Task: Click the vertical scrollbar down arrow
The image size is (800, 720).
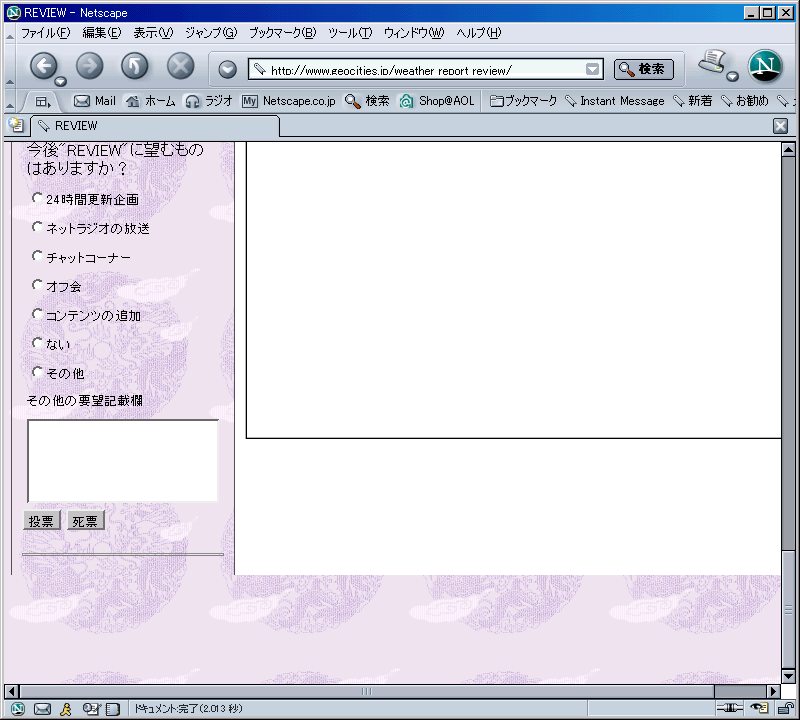Action: coord(788,677)
